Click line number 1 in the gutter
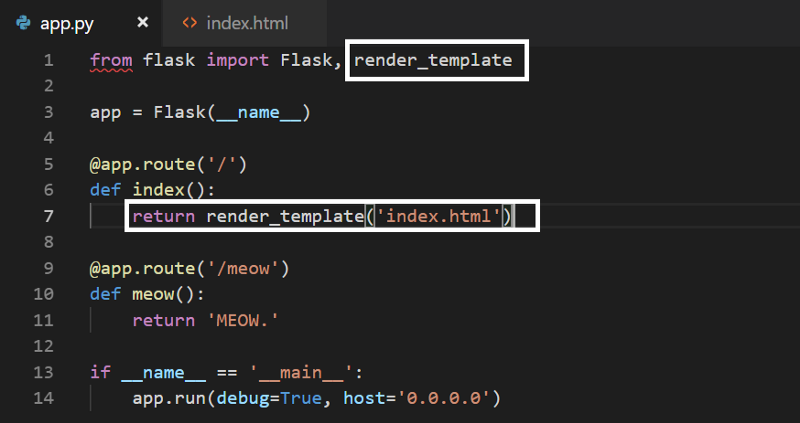 [48, 60]
